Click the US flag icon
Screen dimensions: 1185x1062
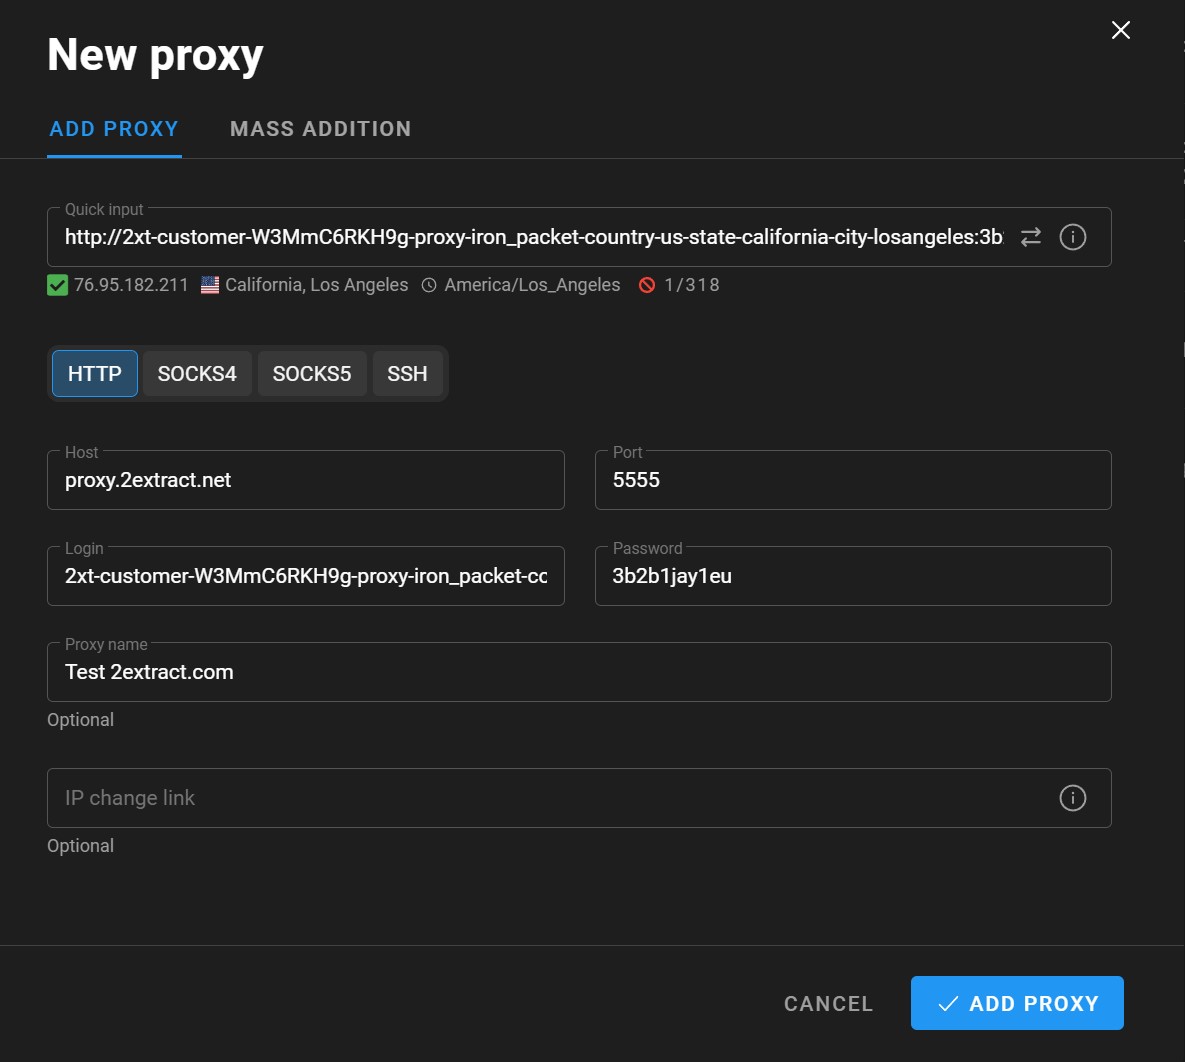click(210, 285)
